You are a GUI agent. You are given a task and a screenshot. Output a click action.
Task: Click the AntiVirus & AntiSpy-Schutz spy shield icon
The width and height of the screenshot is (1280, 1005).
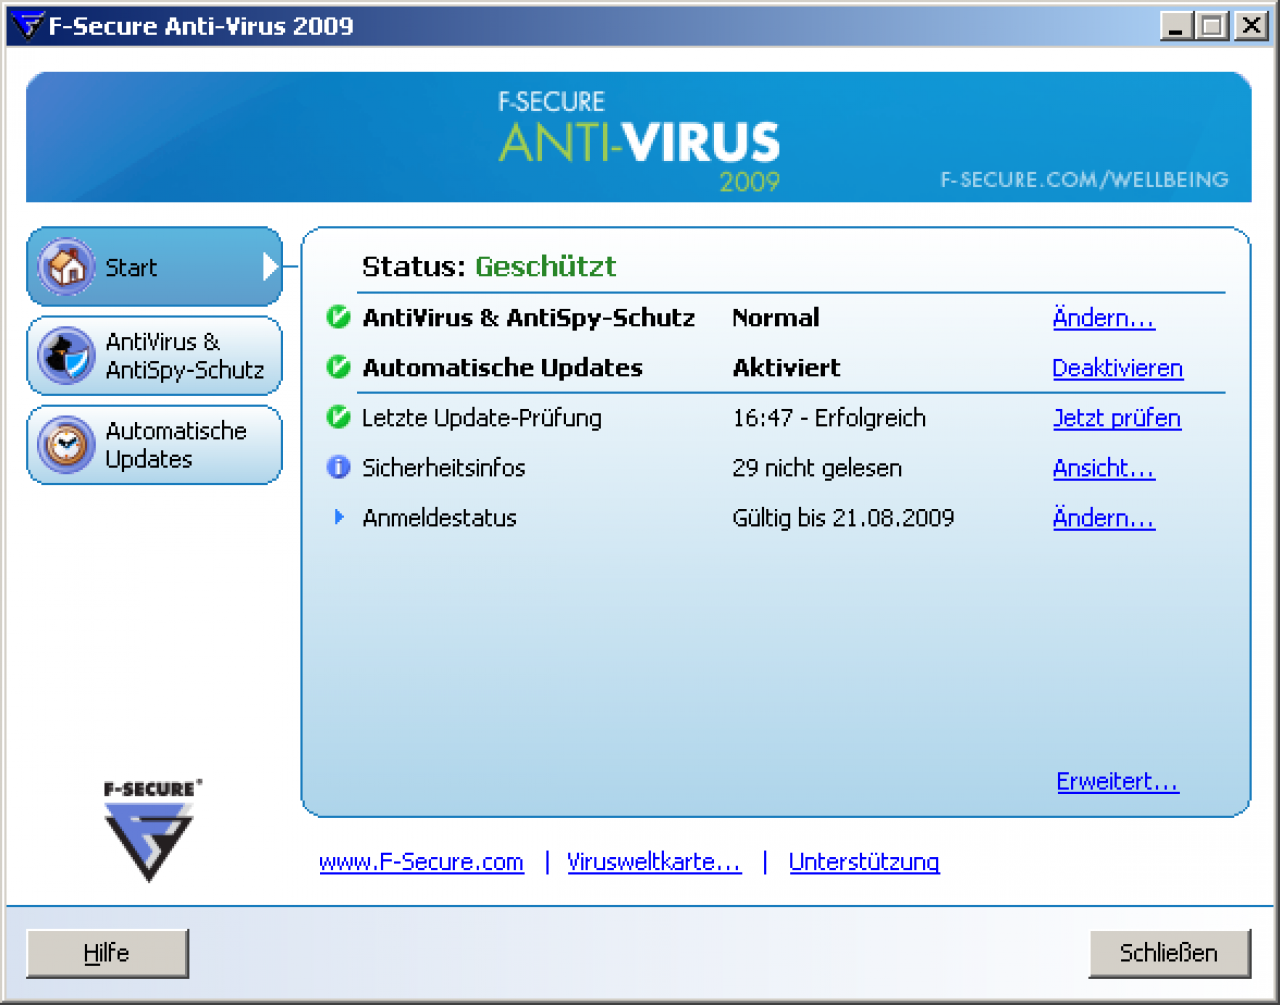tap(66, 355)
